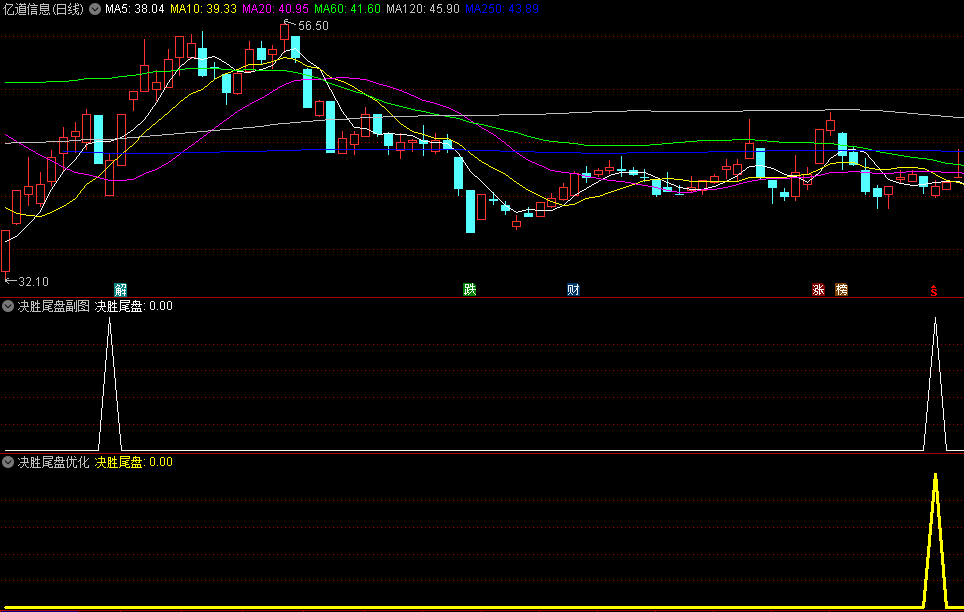Select the MA120: 45.90 value label
The width and height of the screenshot is (964, 612).
click(x=423, y=9)
